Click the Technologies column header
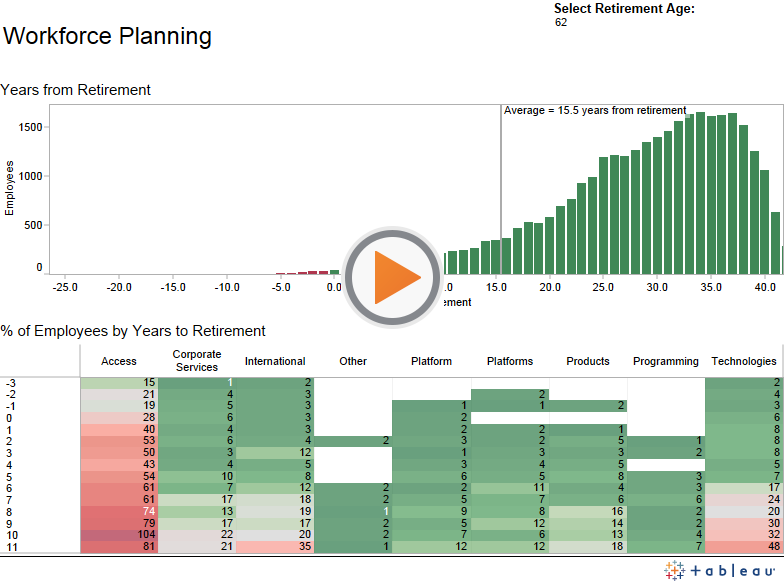 [743, 361]
